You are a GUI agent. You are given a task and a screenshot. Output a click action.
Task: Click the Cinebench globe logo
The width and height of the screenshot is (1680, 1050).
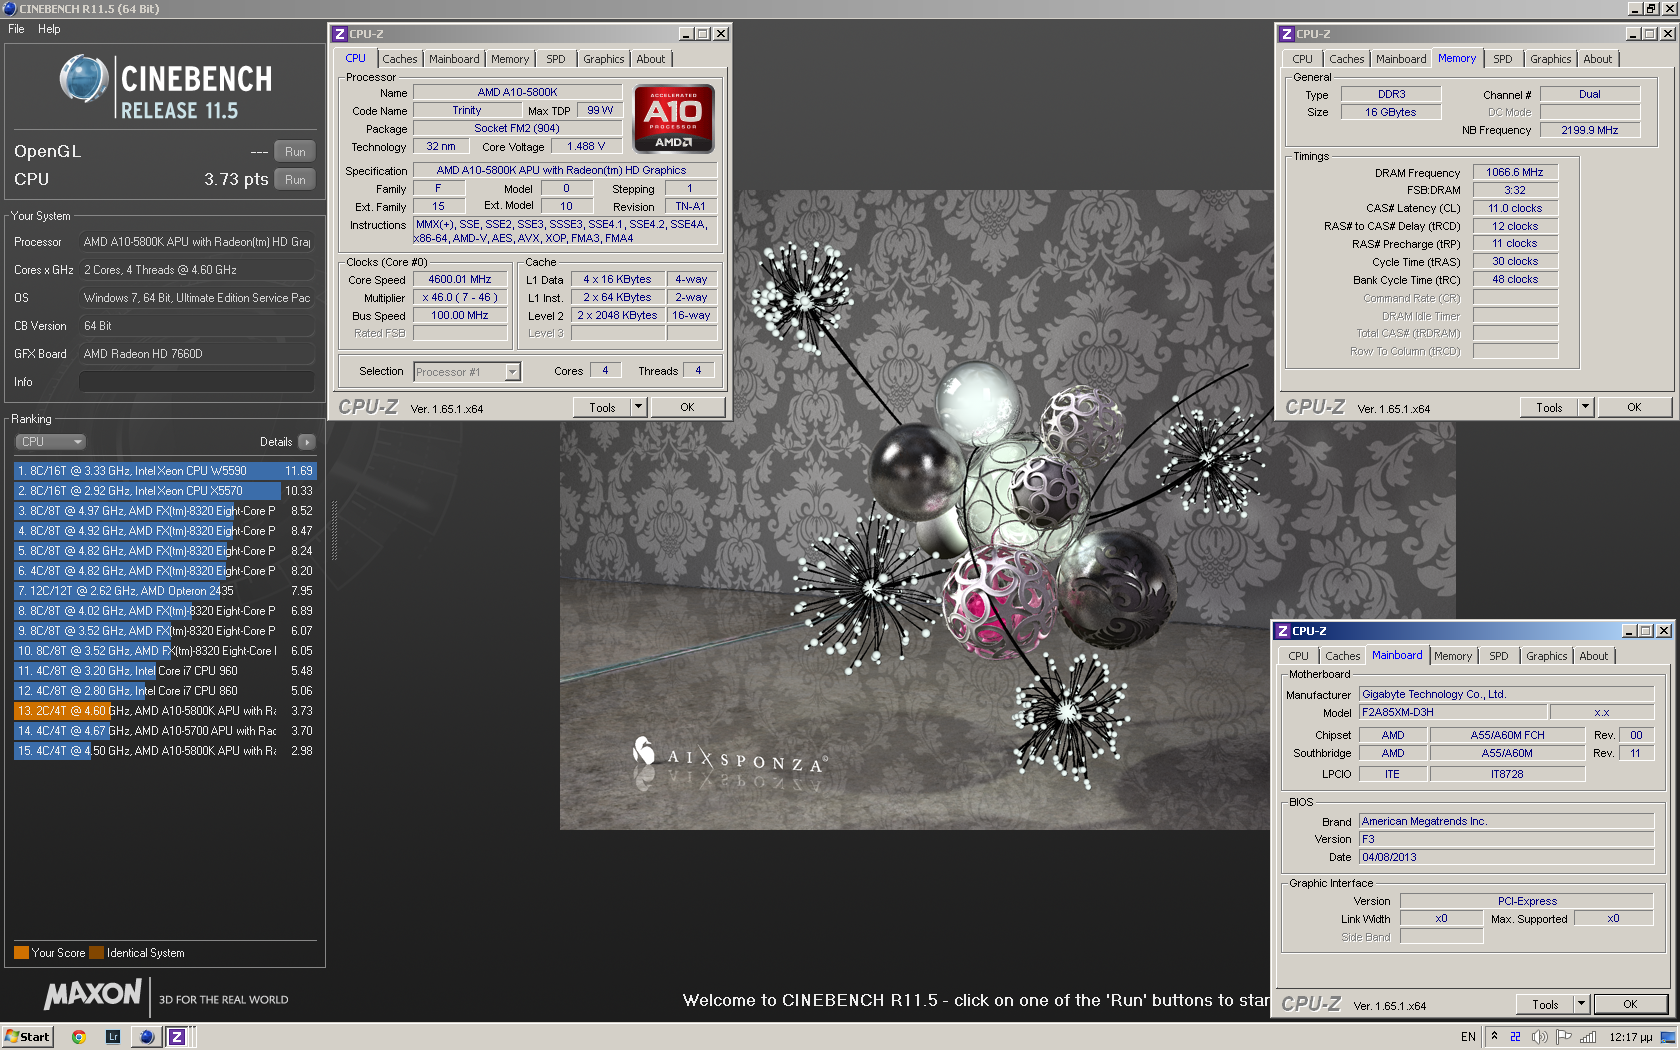(x=84, y=79)
